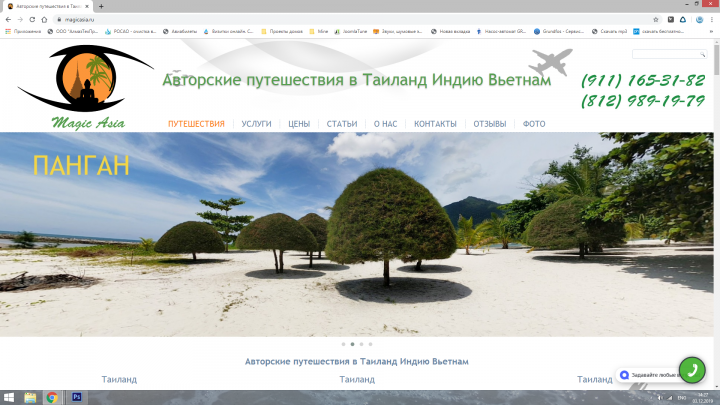Open the Grundfos - Сервис bookmark

[559, 32]
